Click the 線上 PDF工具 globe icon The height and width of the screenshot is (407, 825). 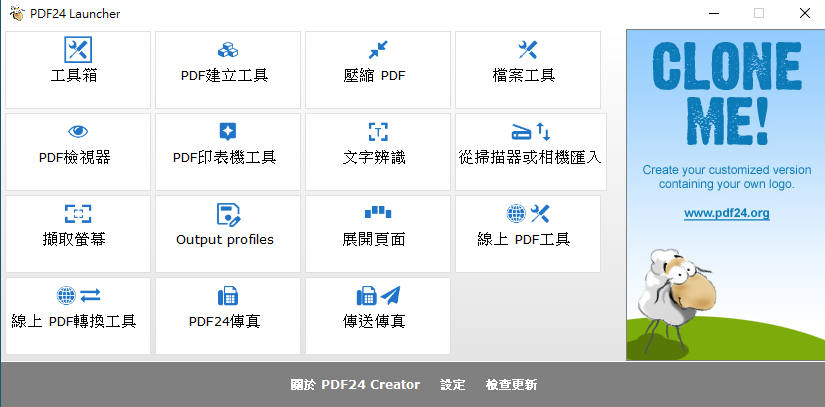[516, 213]
